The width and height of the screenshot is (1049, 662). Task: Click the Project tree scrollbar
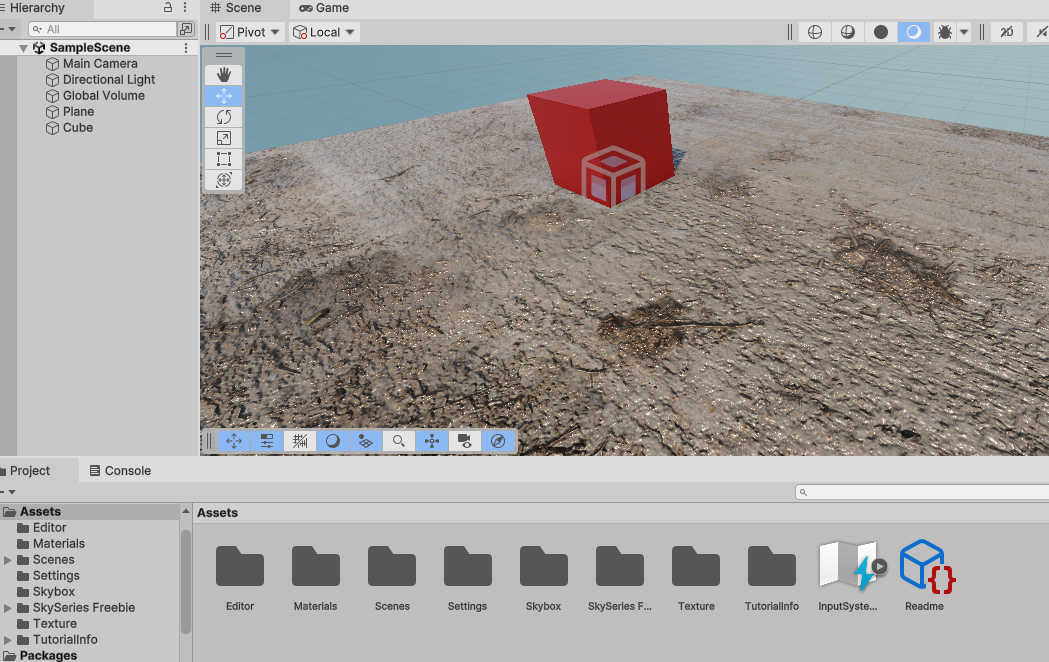point(186,582)
